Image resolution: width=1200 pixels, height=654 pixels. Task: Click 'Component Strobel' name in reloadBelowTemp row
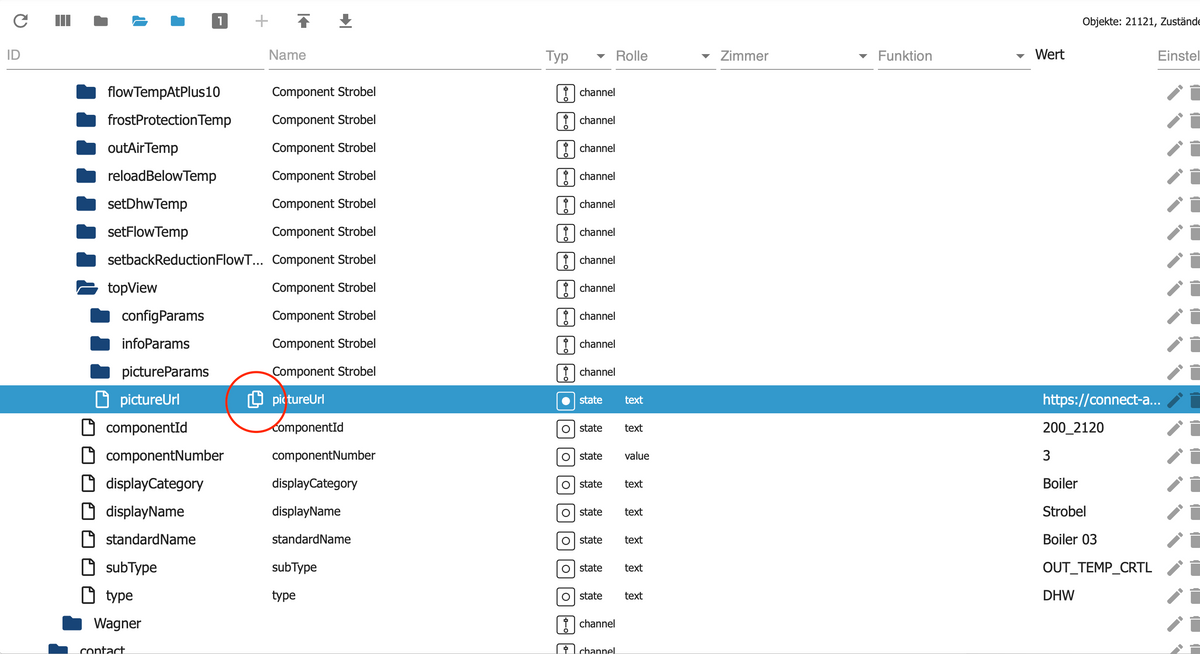pos(324,175)
